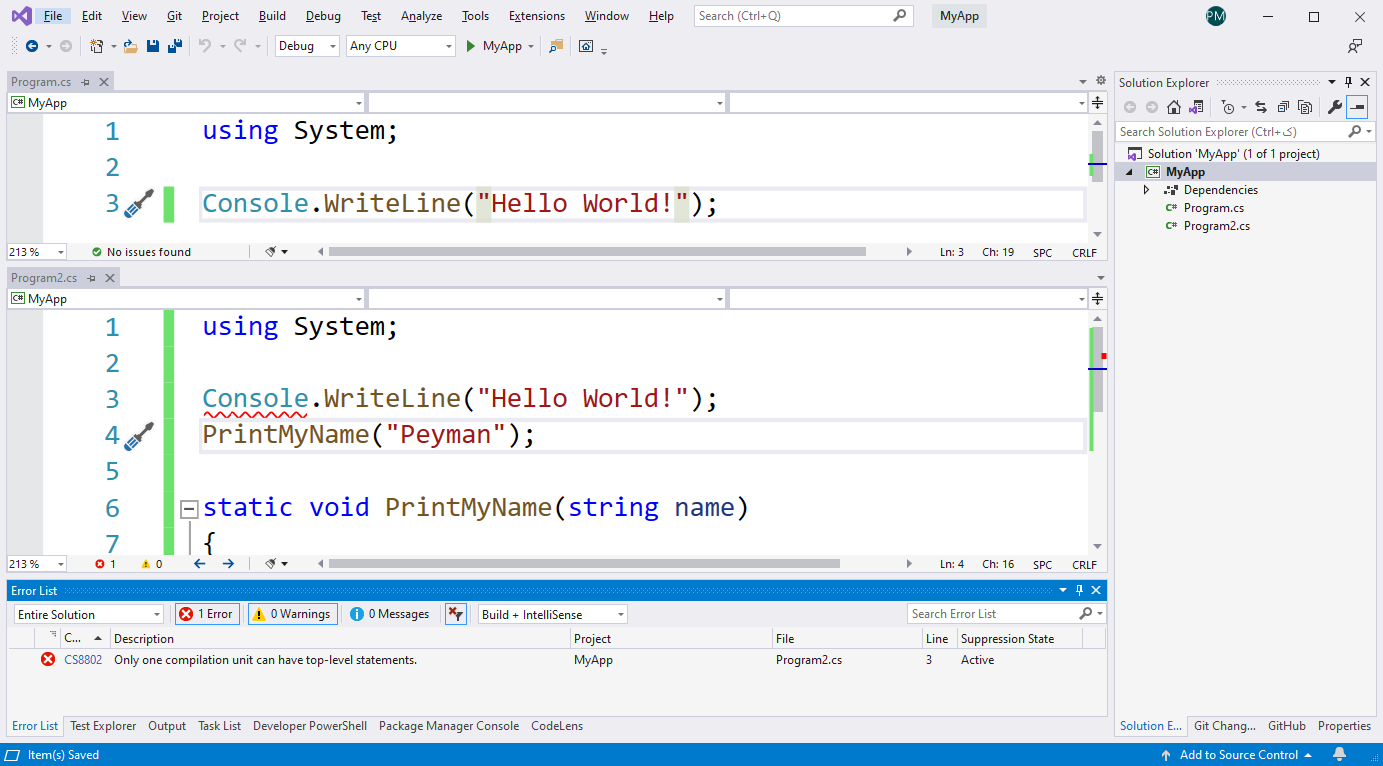Image resolution: width=1383 pixels, height=766 pixels.
Task: Click the Open File folder icon
Action: (x=130, y=46)
